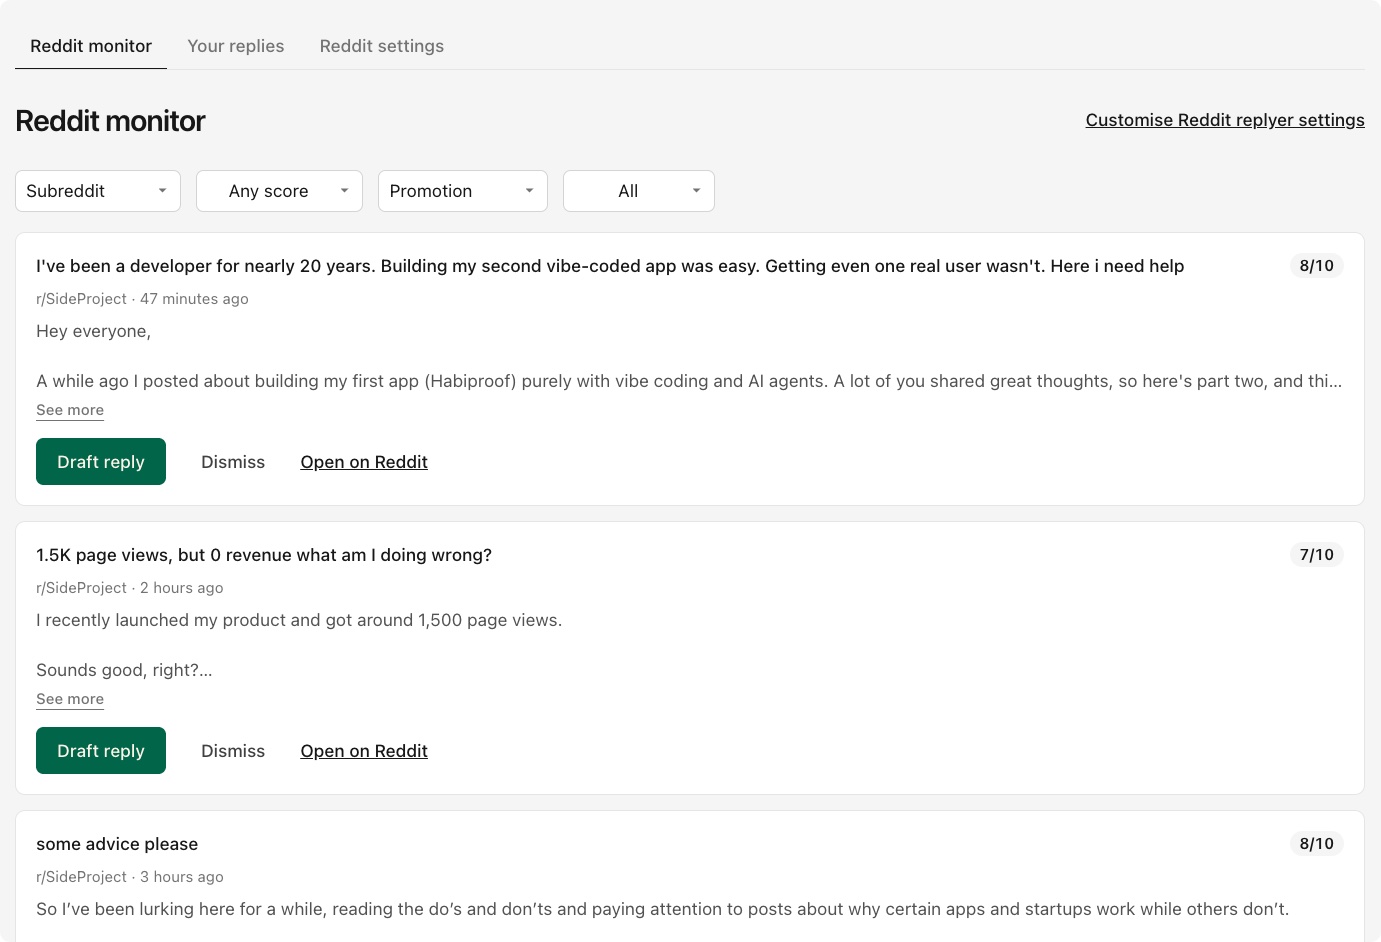This screenshot has height=942, width=1381.
Task: See more of the Habiproof post text
Action: click(70, 410)
